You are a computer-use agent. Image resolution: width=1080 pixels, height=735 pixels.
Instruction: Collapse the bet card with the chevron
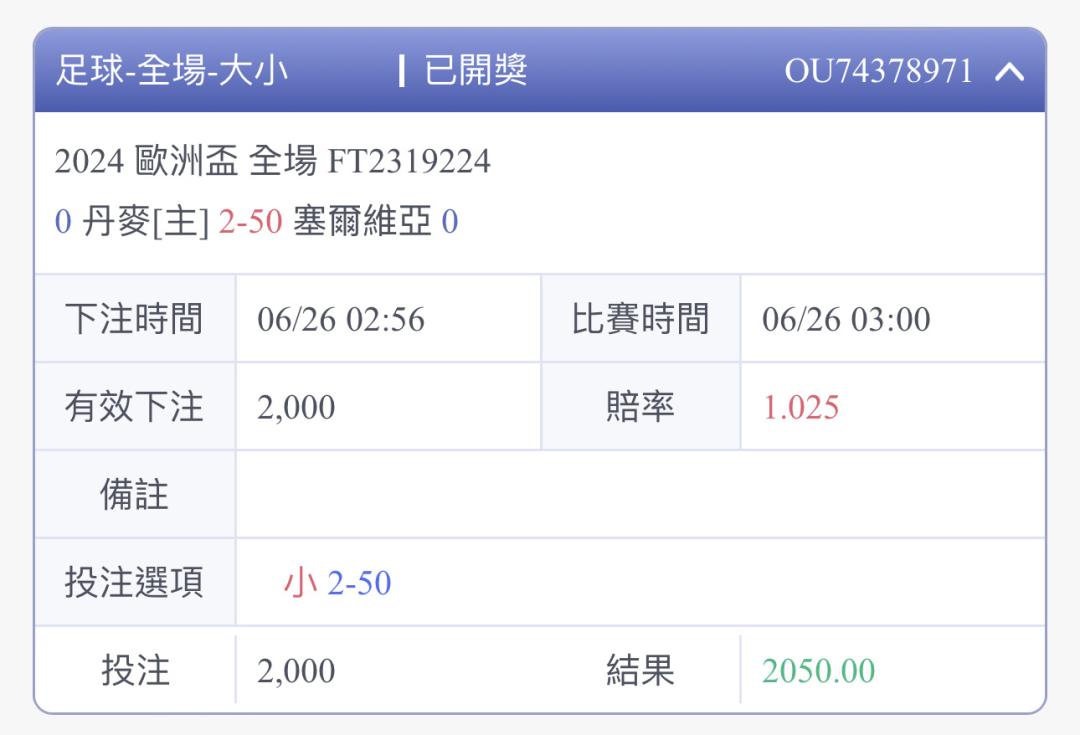pyautogui.click(x=1009, y=72)
